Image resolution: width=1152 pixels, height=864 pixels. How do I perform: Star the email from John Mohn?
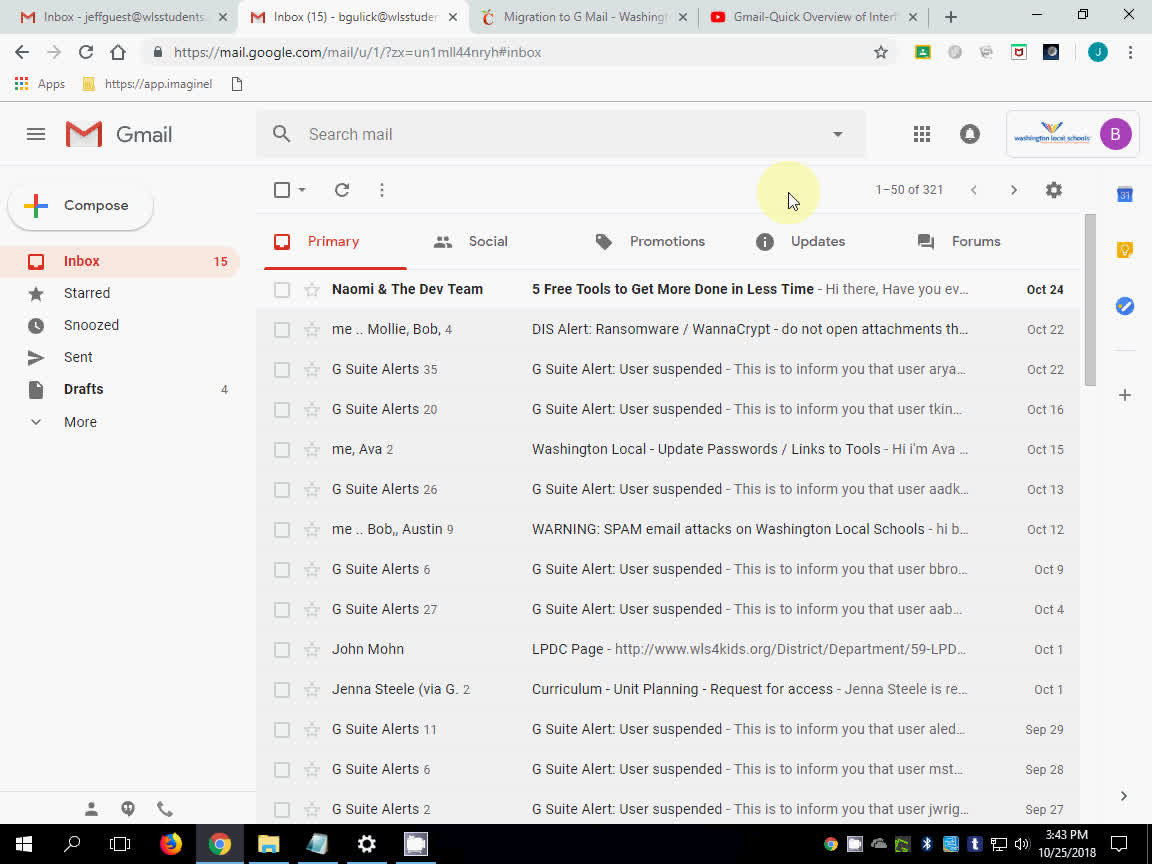point(309,649)
